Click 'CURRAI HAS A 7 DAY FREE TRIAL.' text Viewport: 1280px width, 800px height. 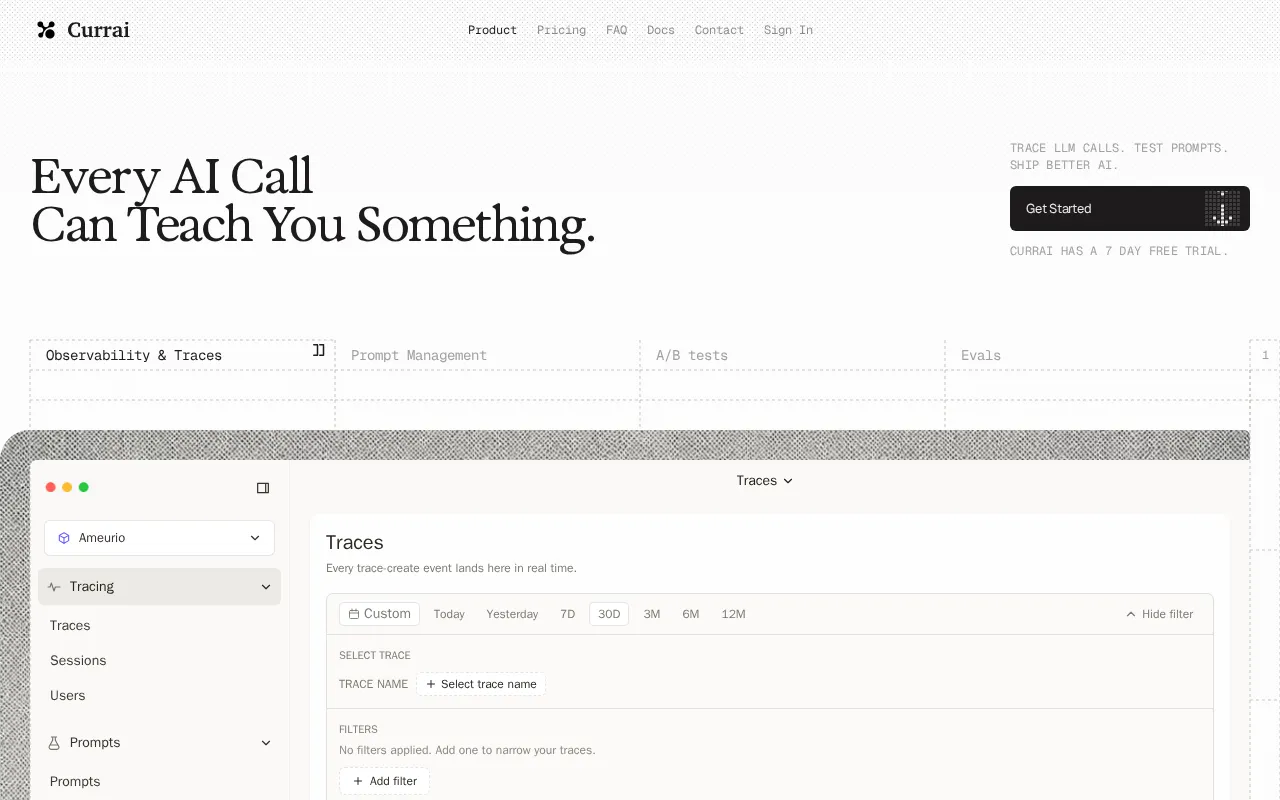[1119, 251]
